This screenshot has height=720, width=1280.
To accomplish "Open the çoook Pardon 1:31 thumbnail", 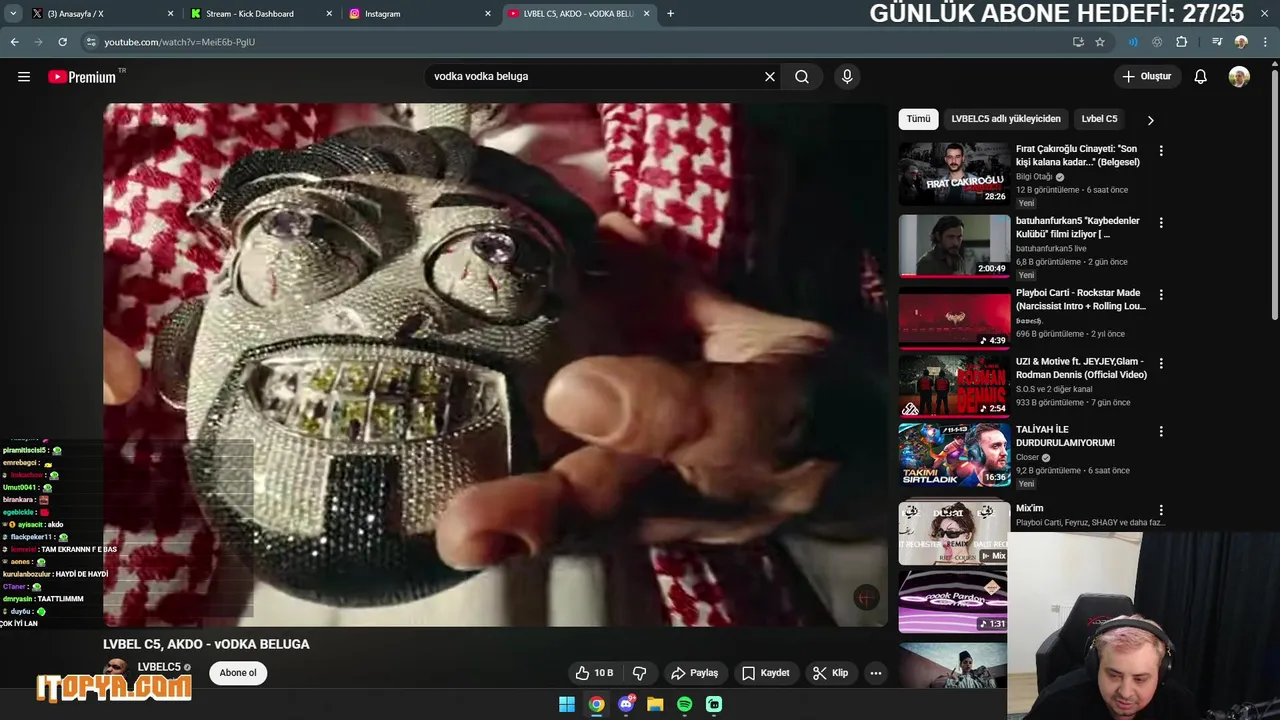I will (954, 602).
